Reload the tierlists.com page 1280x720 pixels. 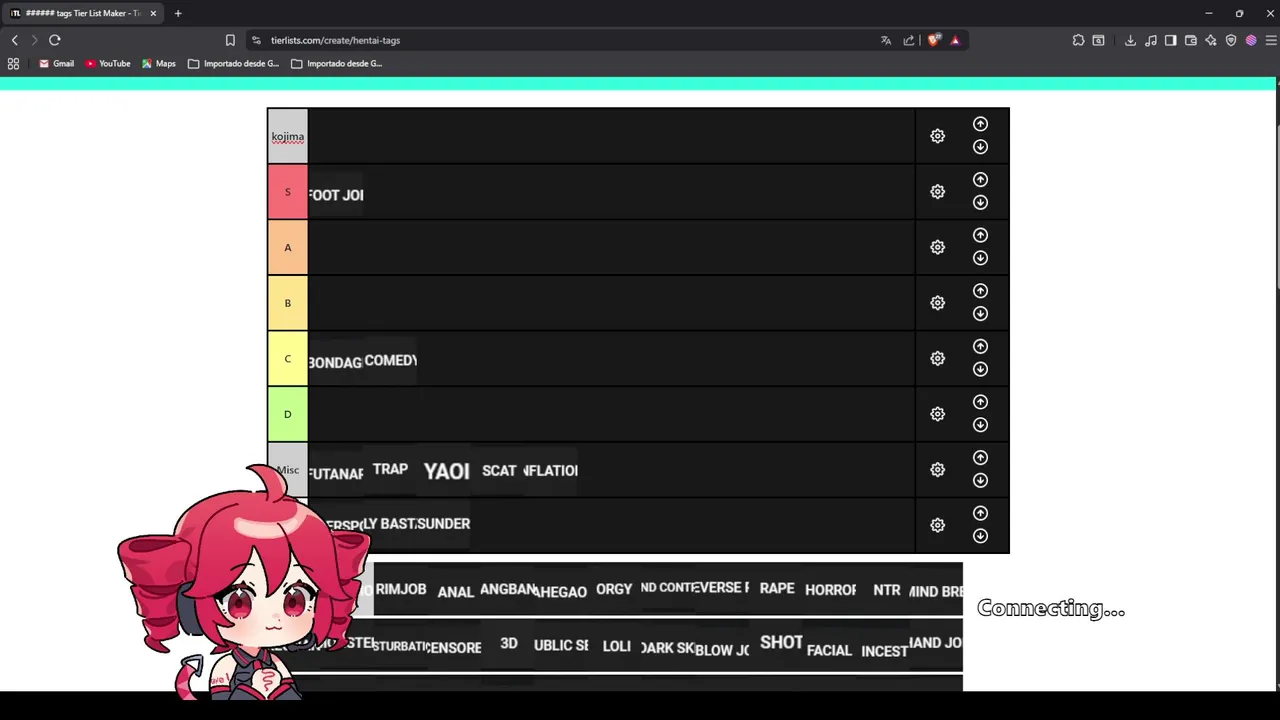[x=55, y=40]
